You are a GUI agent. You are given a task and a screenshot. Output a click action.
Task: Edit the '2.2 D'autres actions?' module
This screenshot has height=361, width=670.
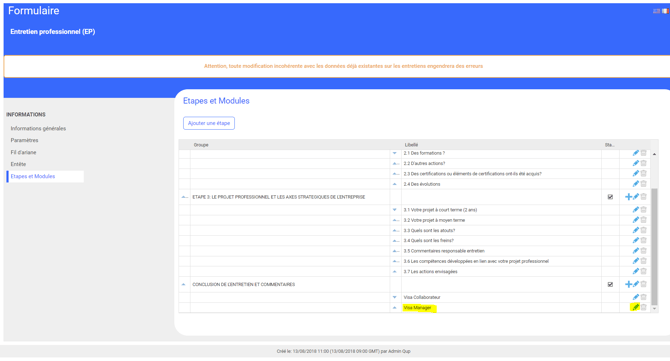click(636, 163)
